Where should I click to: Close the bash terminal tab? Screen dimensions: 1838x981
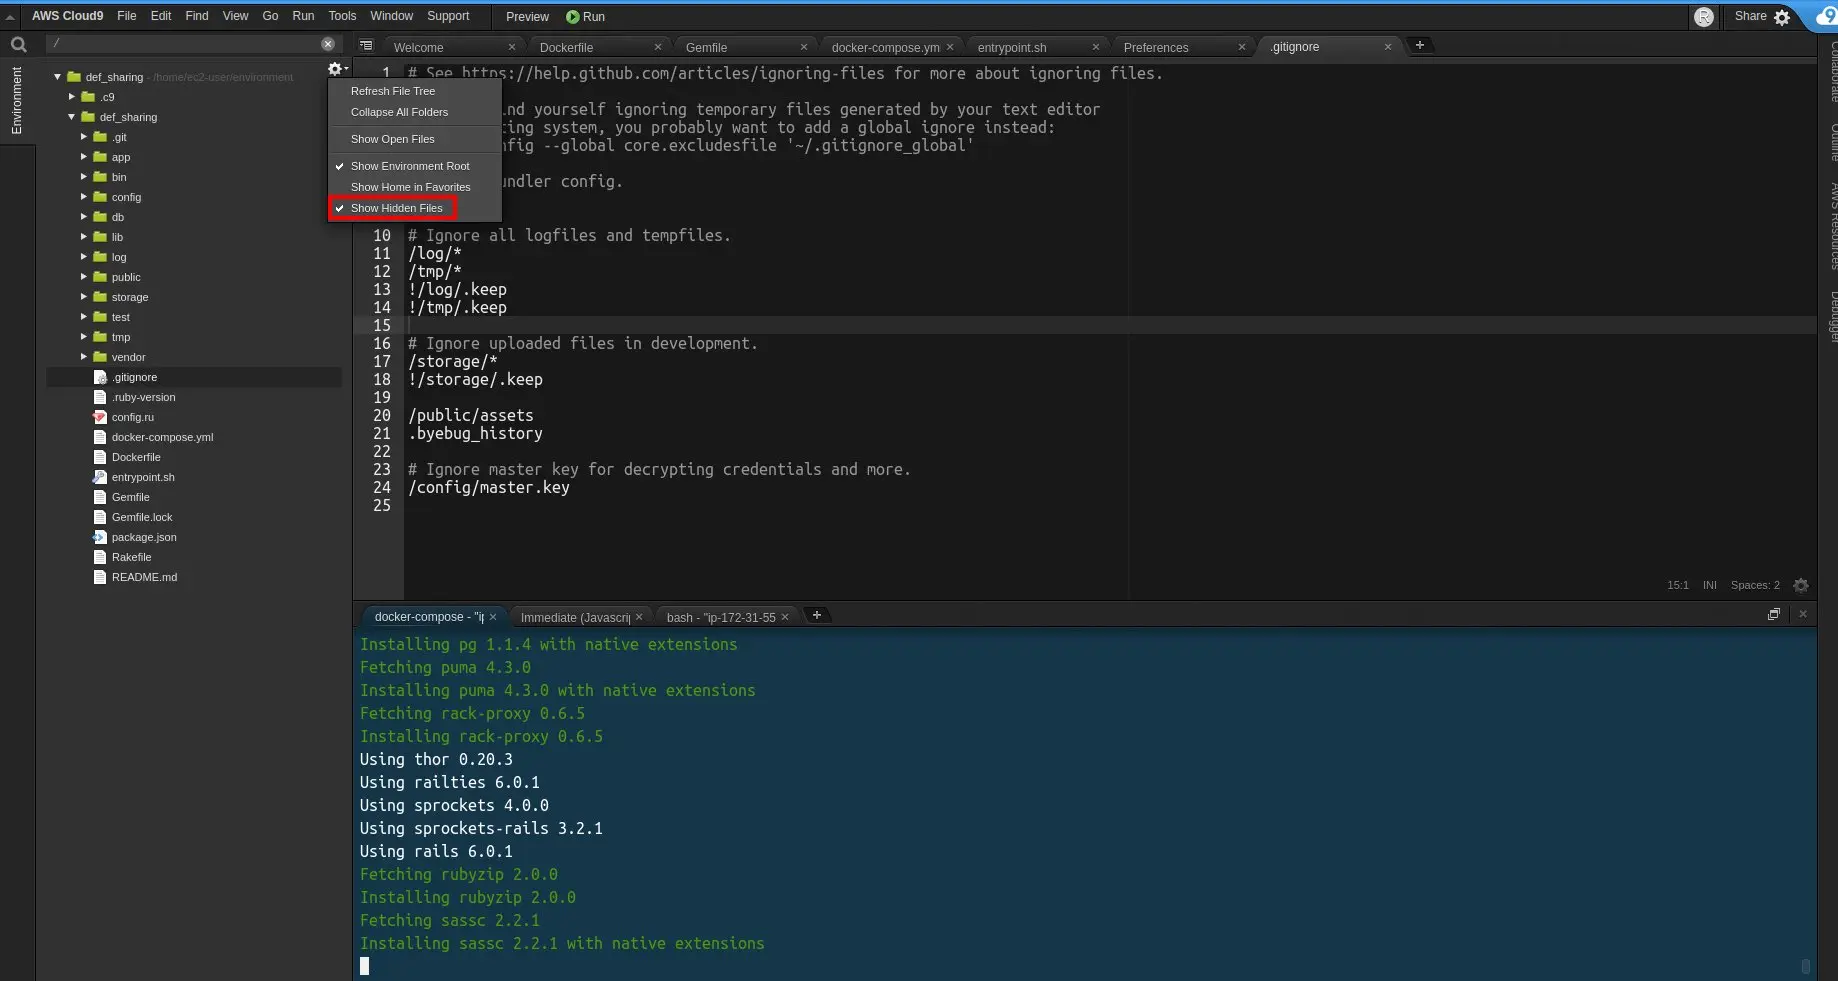click(x=785, y=617)
